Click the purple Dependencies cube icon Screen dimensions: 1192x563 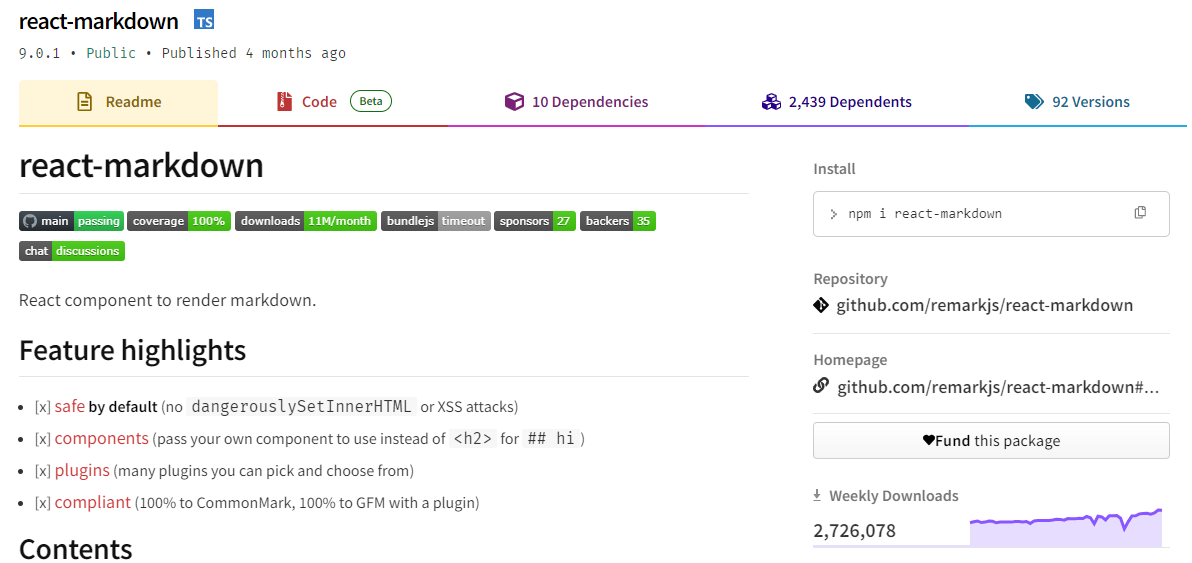(x=515, y=102)
